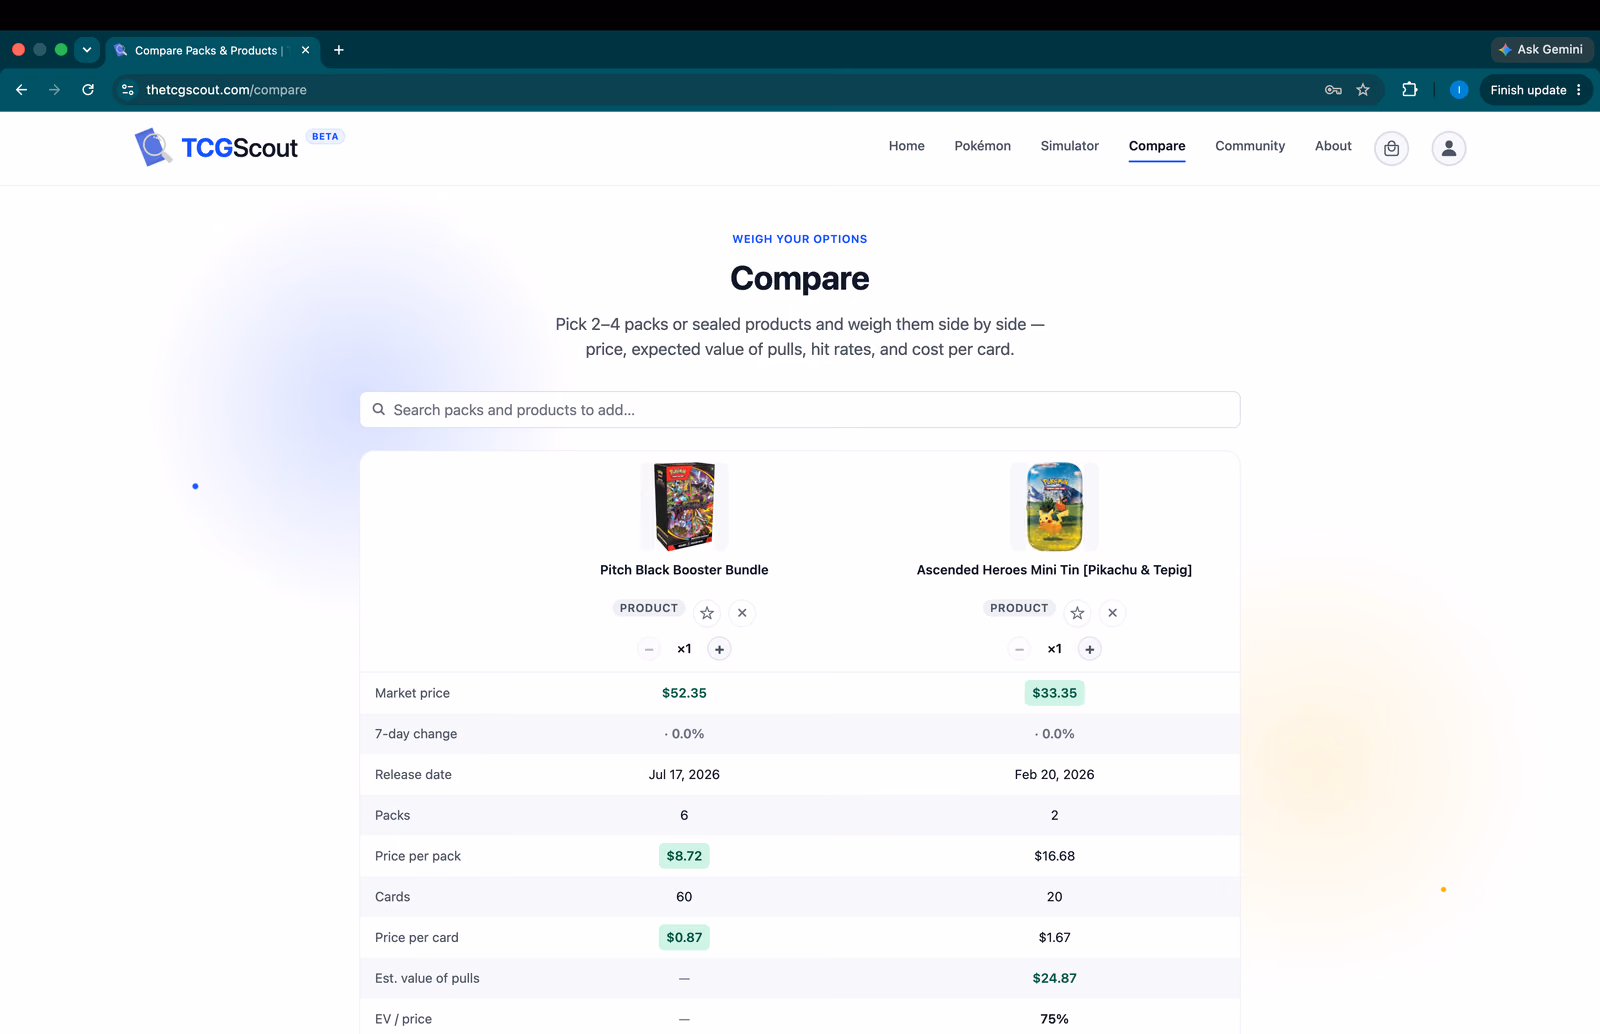This screenshot has height=1034, width=1600.
Task: Open the Community nav item
Action: pos(1250,146)
